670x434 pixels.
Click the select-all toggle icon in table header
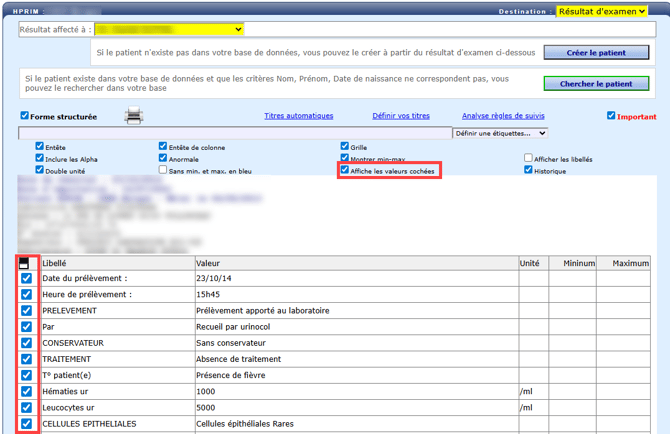point(25,264)
